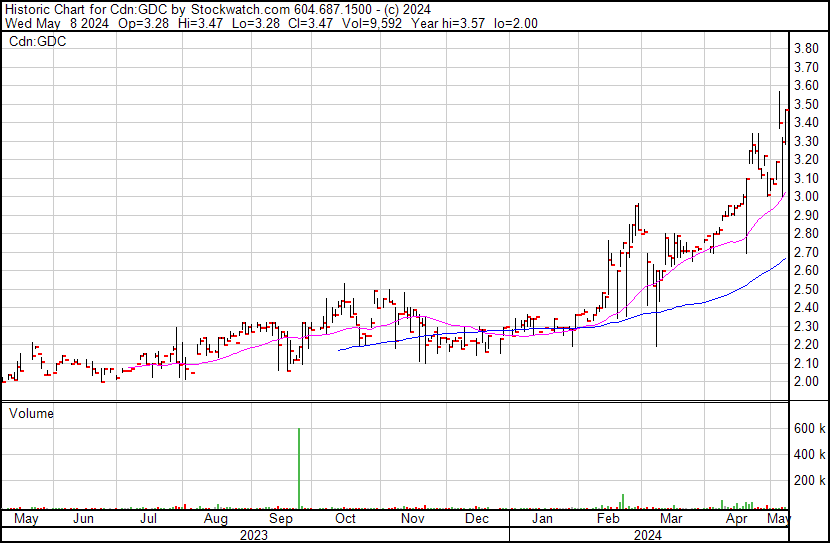The image size is (830, 543).
Task: Click the Wed May 8 2024 date text
Action: (x=57, y=24)
